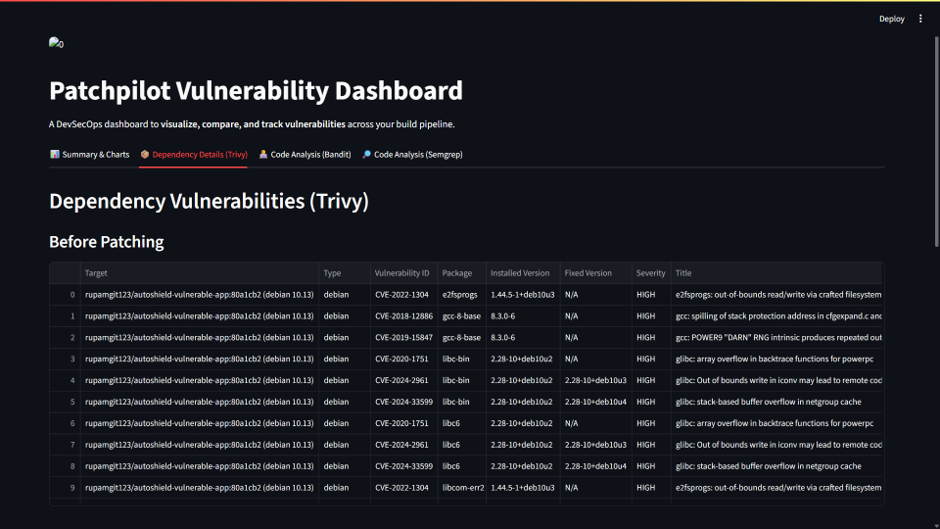The height and width of the screenshot is (529, 940).
Task: Select the e2fsprogs package cell in row 0
Action: 462,294
